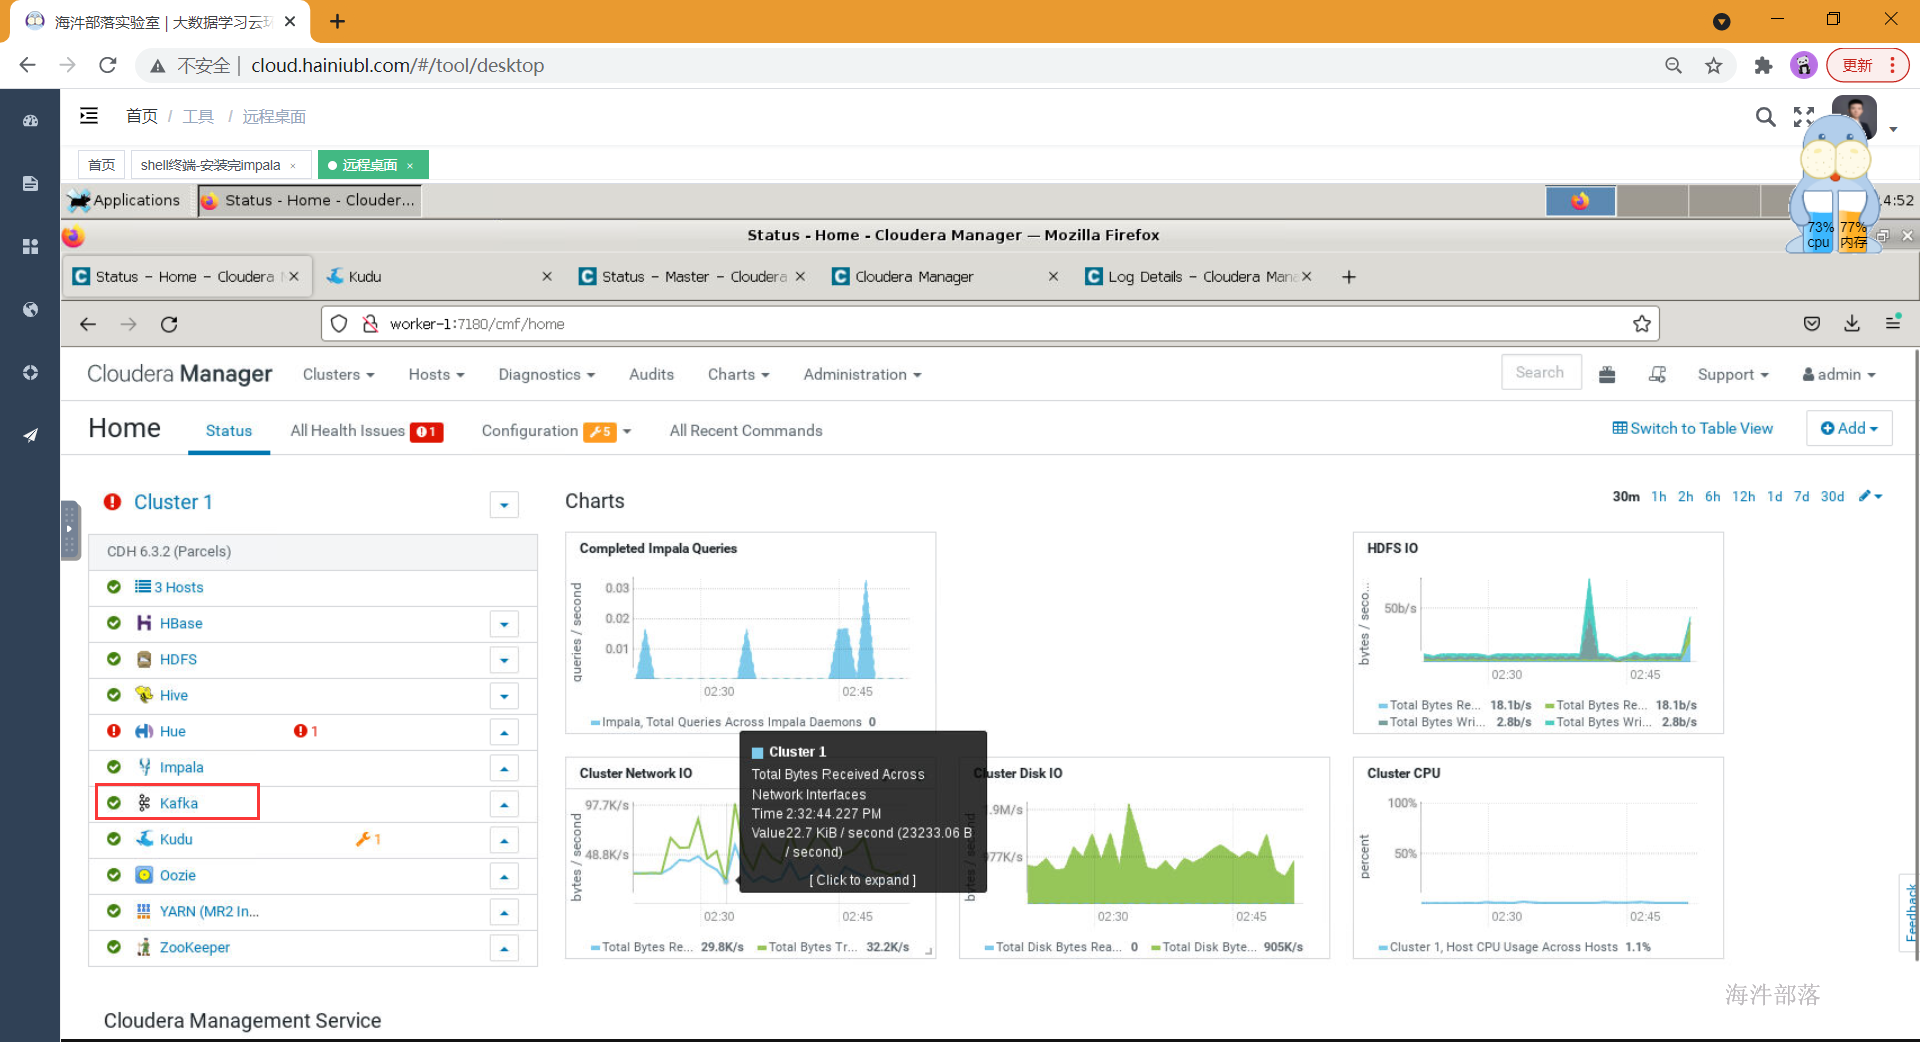Image resolution: width=1920 pixels, height=1042 pixels.
Task: Click Impala service icon
Action: (144, 767)
